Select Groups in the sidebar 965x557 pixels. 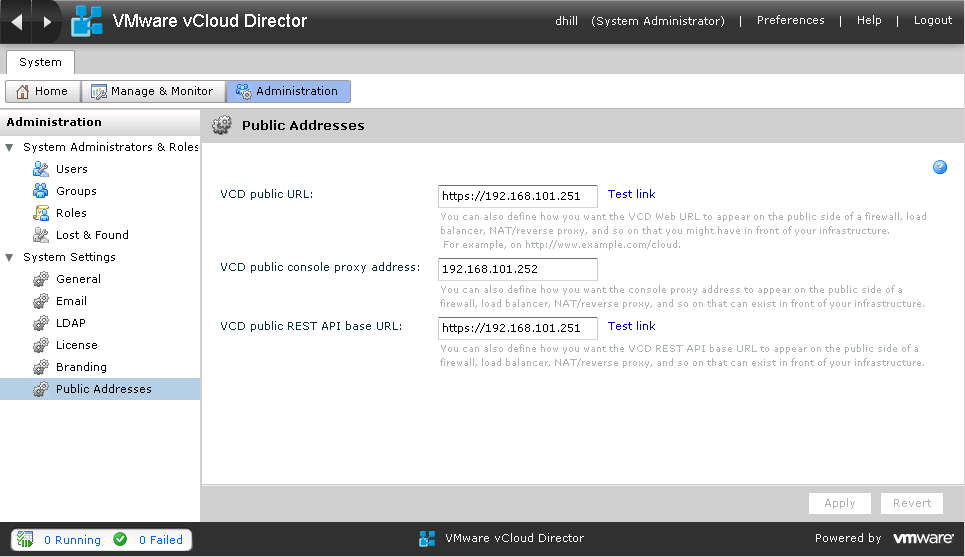76,191
